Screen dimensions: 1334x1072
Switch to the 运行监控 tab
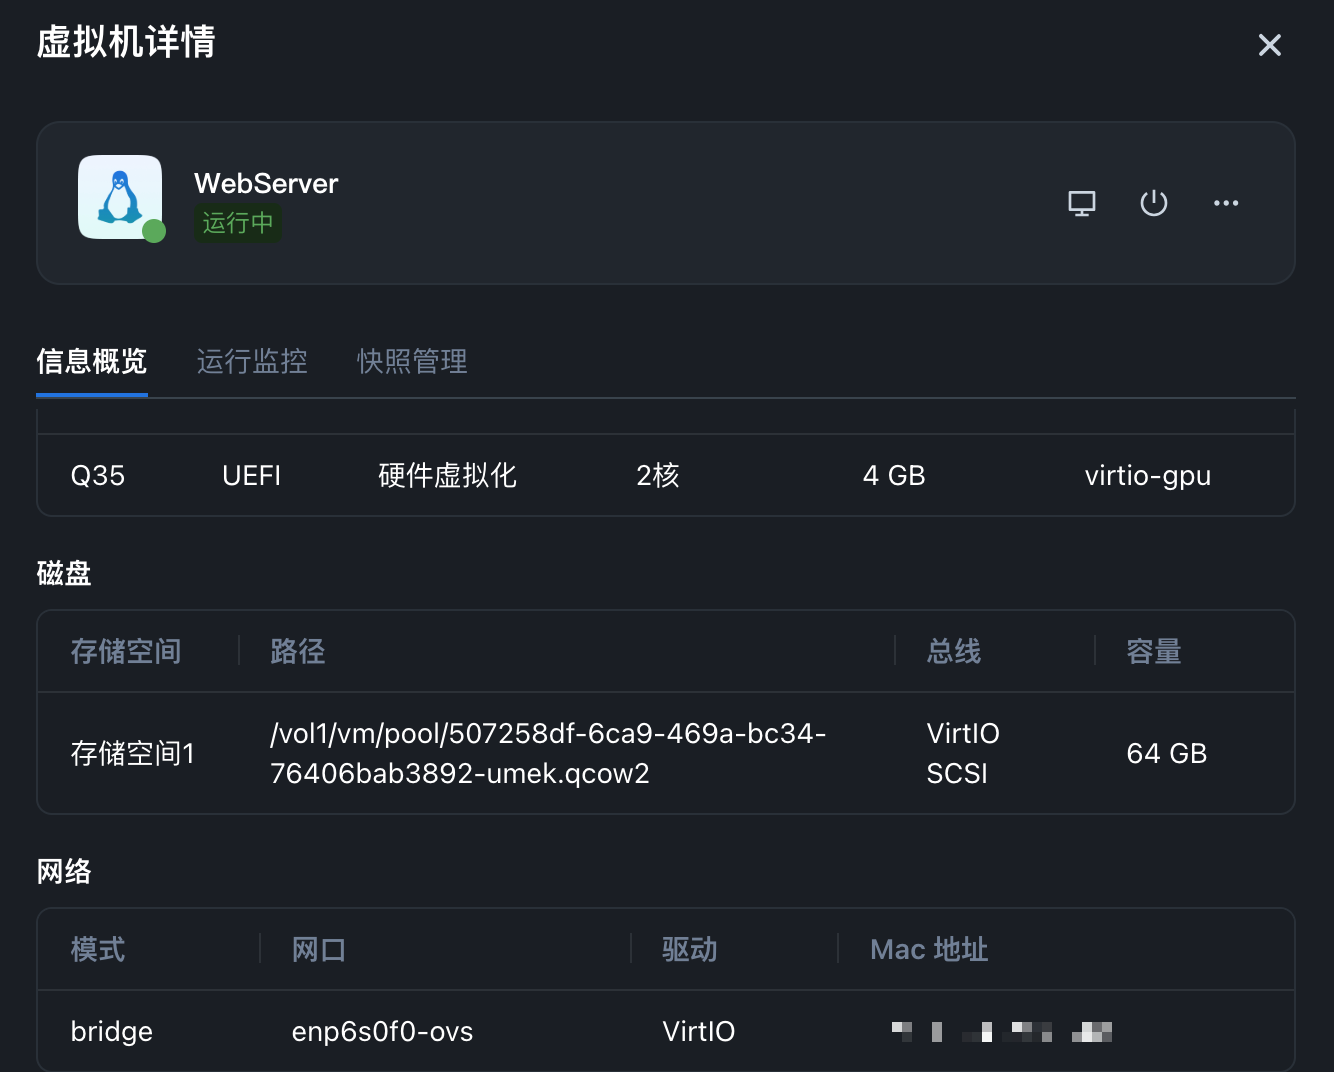[252, 361]
